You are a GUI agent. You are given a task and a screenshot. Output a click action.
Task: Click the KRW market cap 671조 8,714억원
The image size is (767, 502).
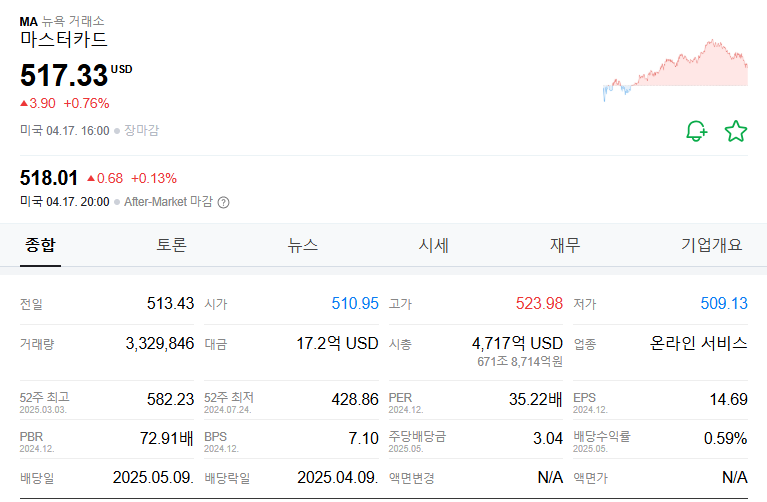click(520, 362)
